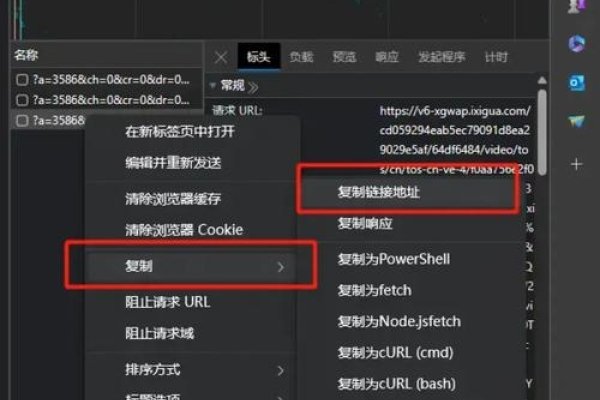
Task: Open the paper plane sidebar icon
Action: click(577, 121)
